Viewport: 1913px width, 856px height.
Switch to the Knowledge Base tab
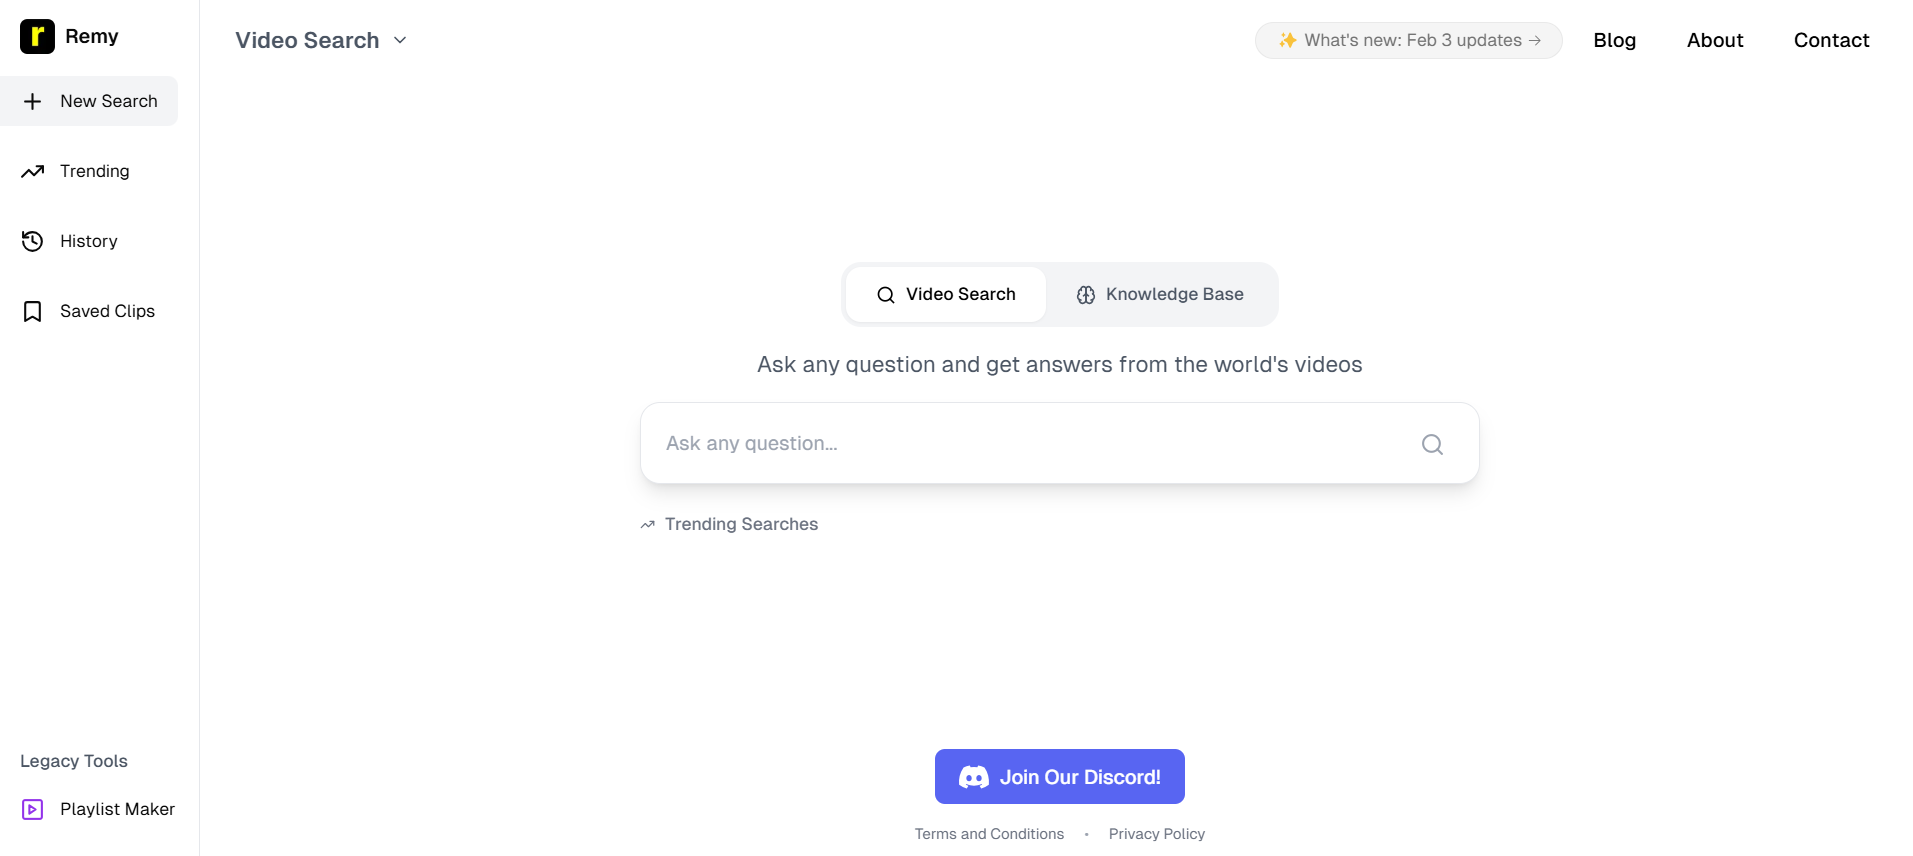click(x=1160, y=294)
